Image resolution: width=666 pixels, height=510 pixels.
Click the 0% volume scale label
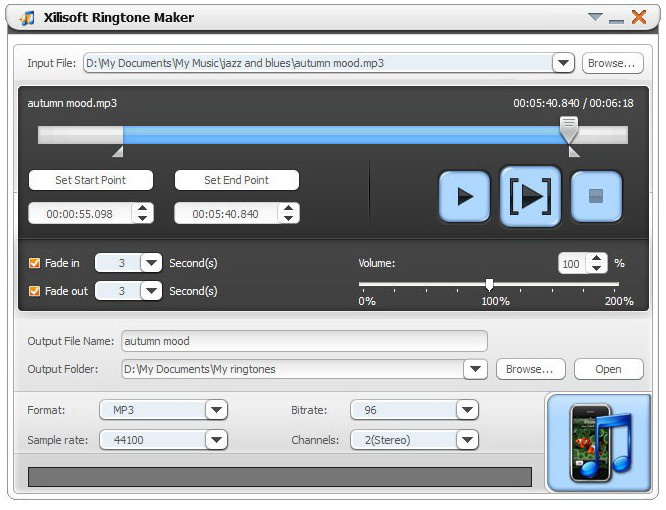367,301
